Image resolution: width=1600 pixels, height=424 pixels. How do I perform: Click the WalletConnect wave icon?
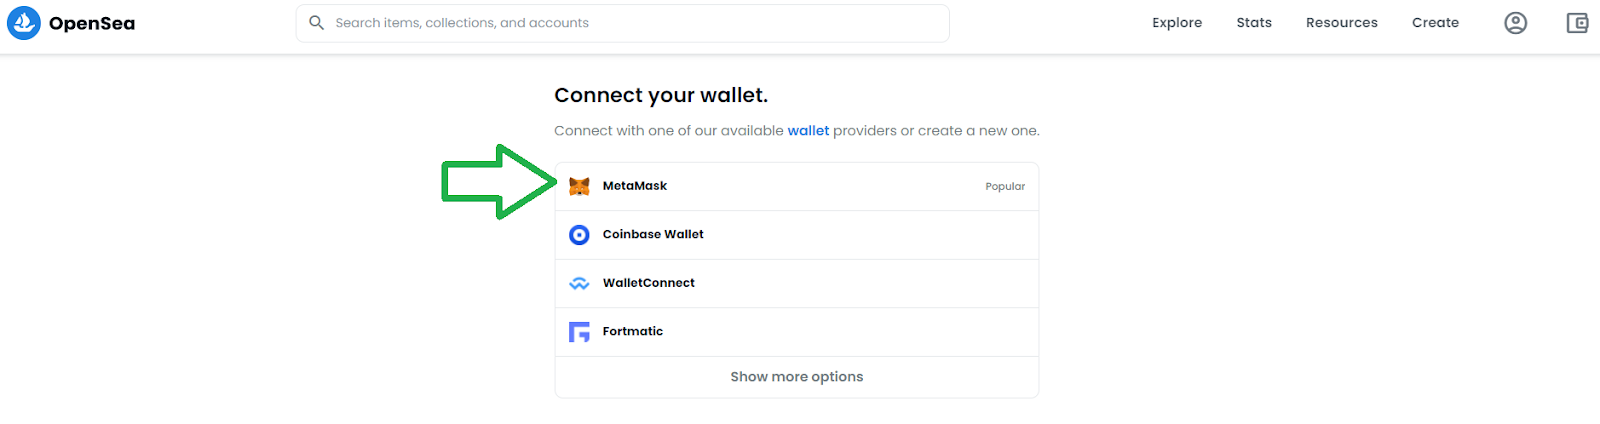pyautogui.click(x=579, y=284)
